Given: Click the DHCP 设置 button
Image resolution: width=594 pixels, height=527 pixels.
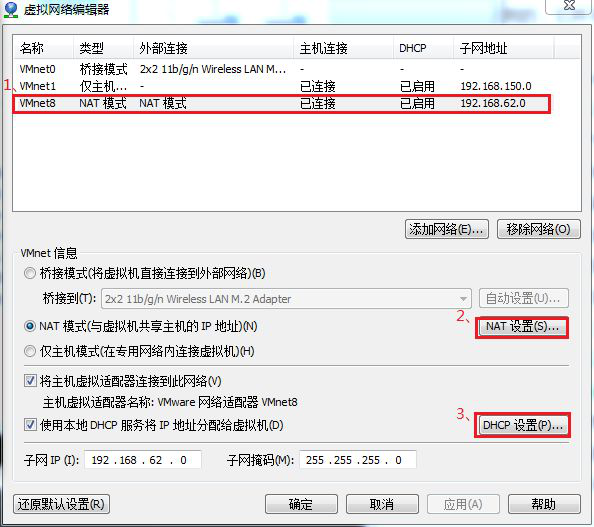Looking at the screenshot, I should (x=522, y=425).
